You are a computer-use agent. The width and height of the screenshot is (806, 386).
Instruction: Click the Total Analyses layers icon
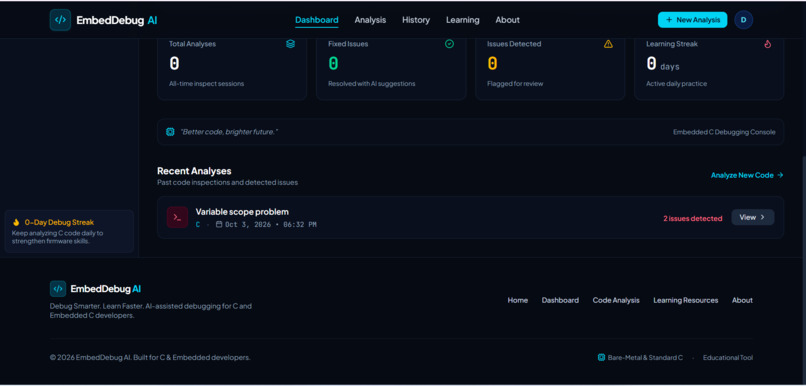pos(290,44)
